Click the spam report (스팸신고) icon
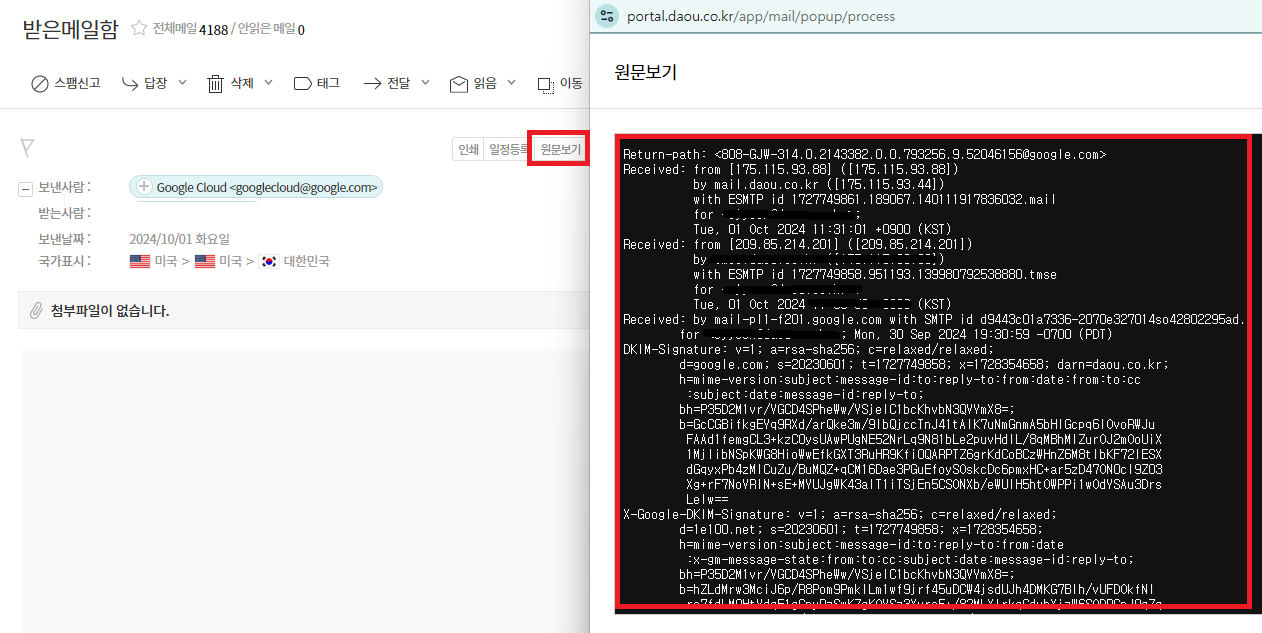The image size is (1262, 633). [40, 84]
